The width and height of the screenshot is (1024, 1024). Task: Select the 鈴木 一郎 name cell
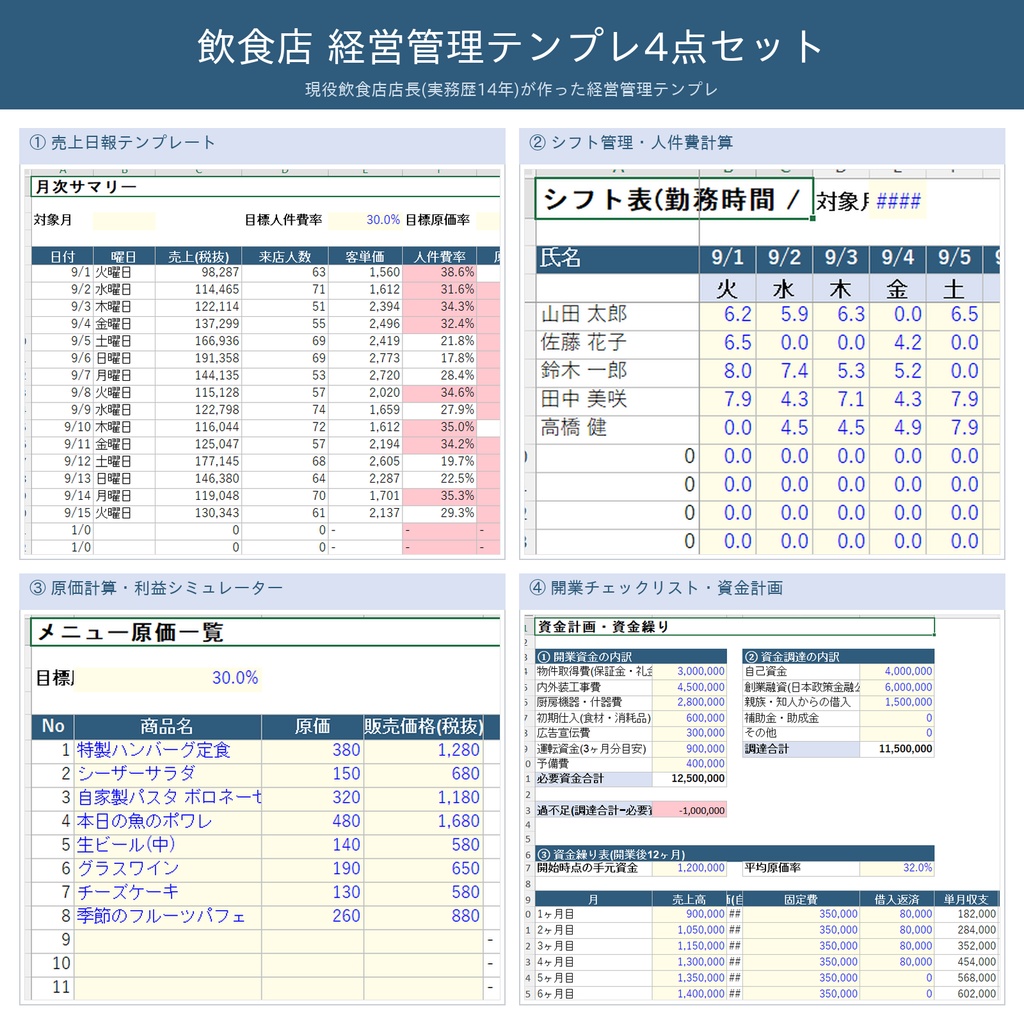coord(617,371)
